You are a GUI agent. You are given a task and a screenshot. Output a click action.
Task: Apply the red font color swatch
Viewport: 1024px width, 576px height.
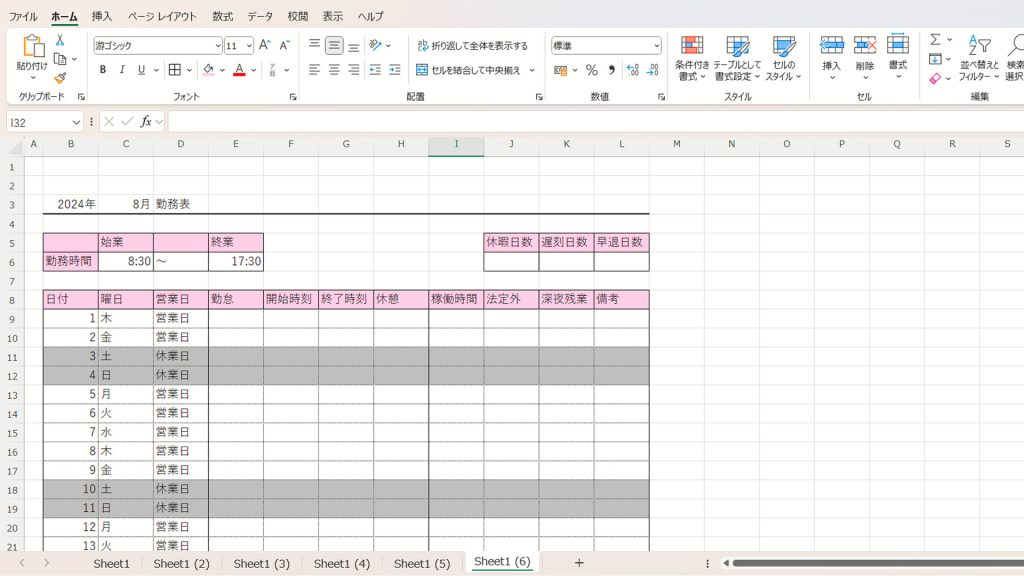(x=239, y=70)
